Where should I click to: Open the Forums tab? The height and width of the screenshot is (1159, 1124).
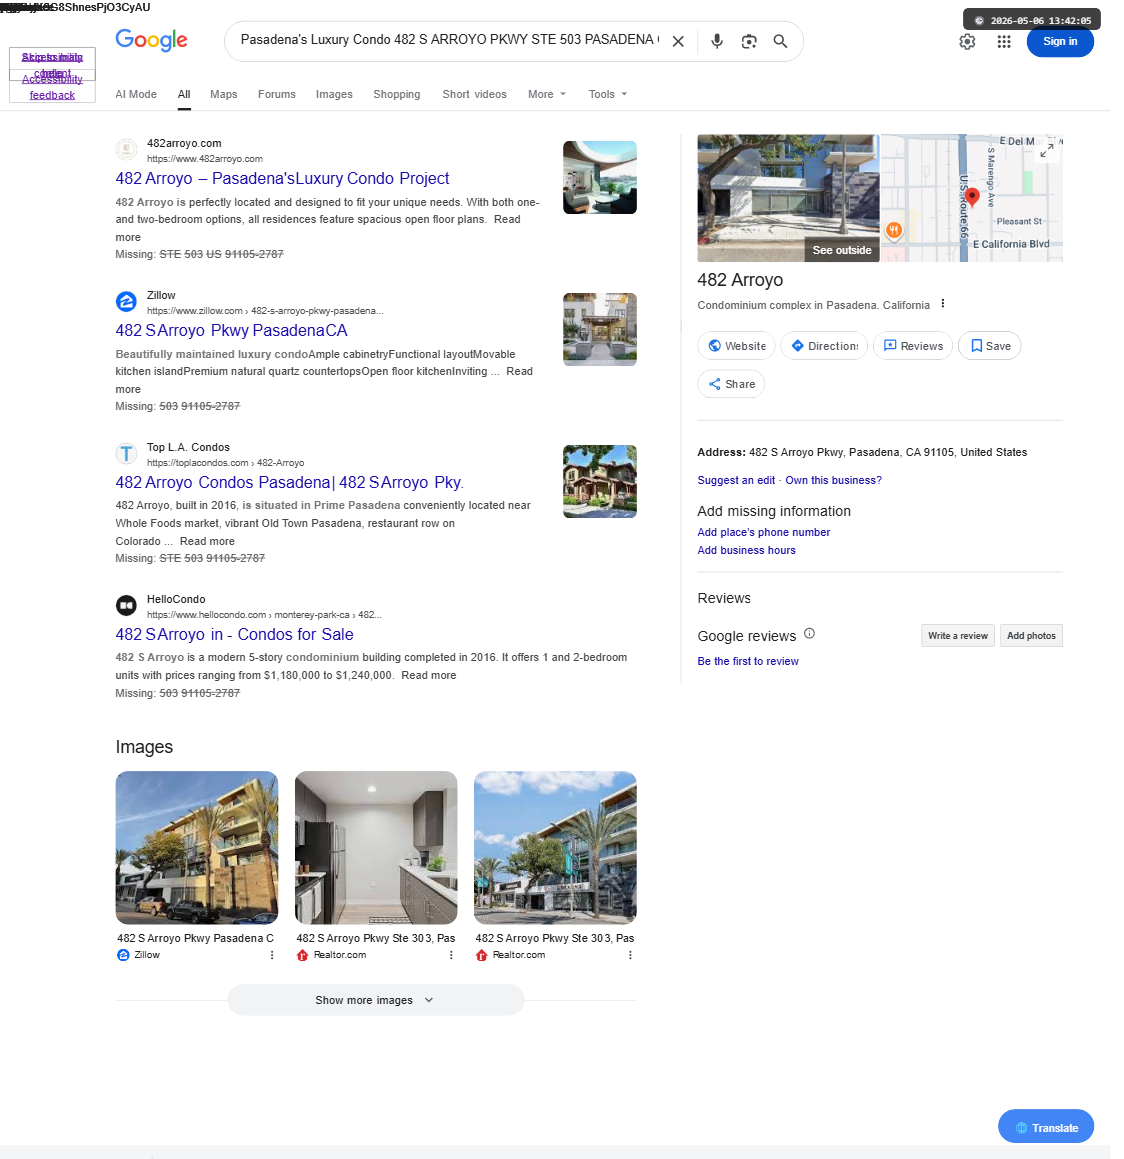[276, 94]
